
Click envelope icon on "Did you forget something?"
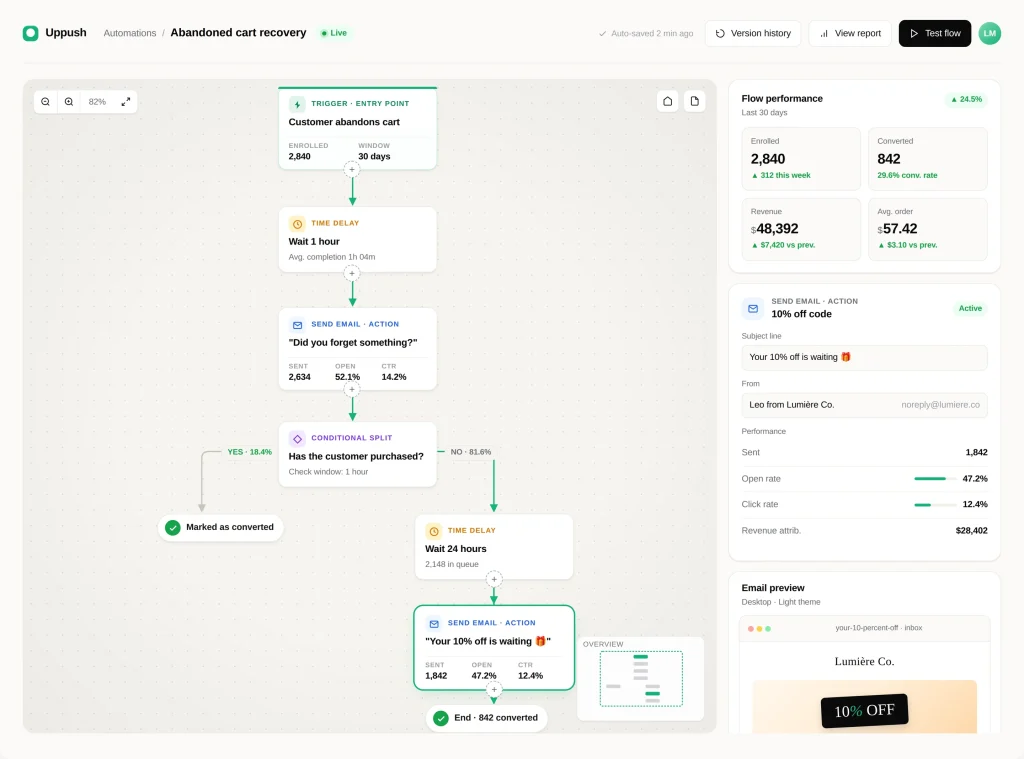(297, 325)
